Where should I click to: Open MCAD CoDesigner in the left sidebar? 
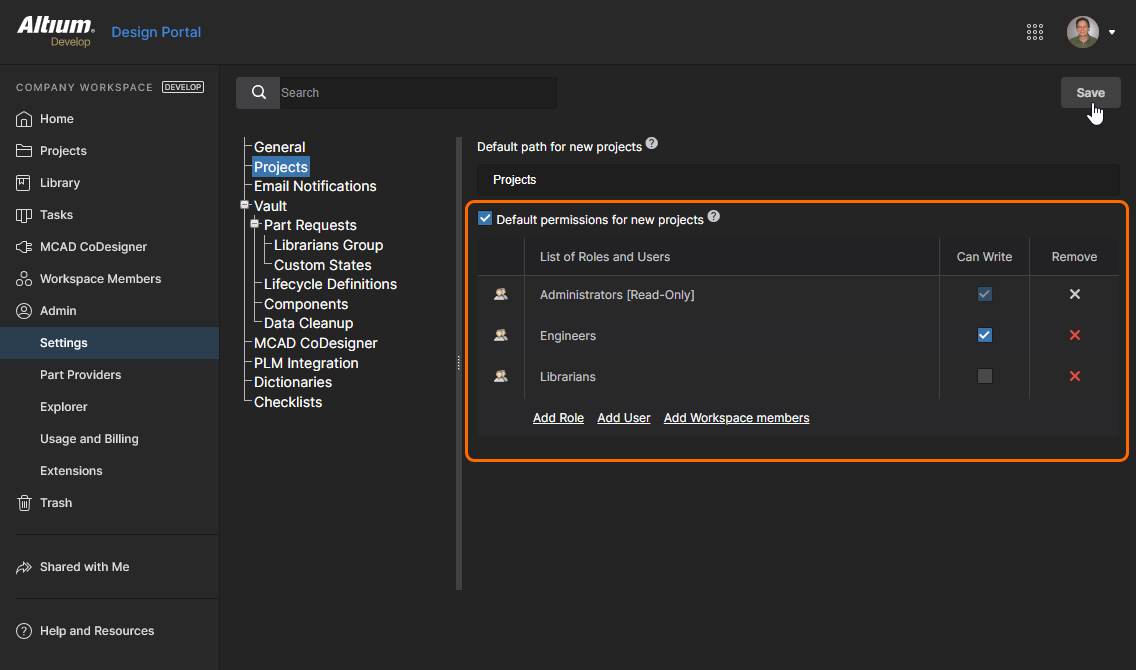tap(93, 247)
